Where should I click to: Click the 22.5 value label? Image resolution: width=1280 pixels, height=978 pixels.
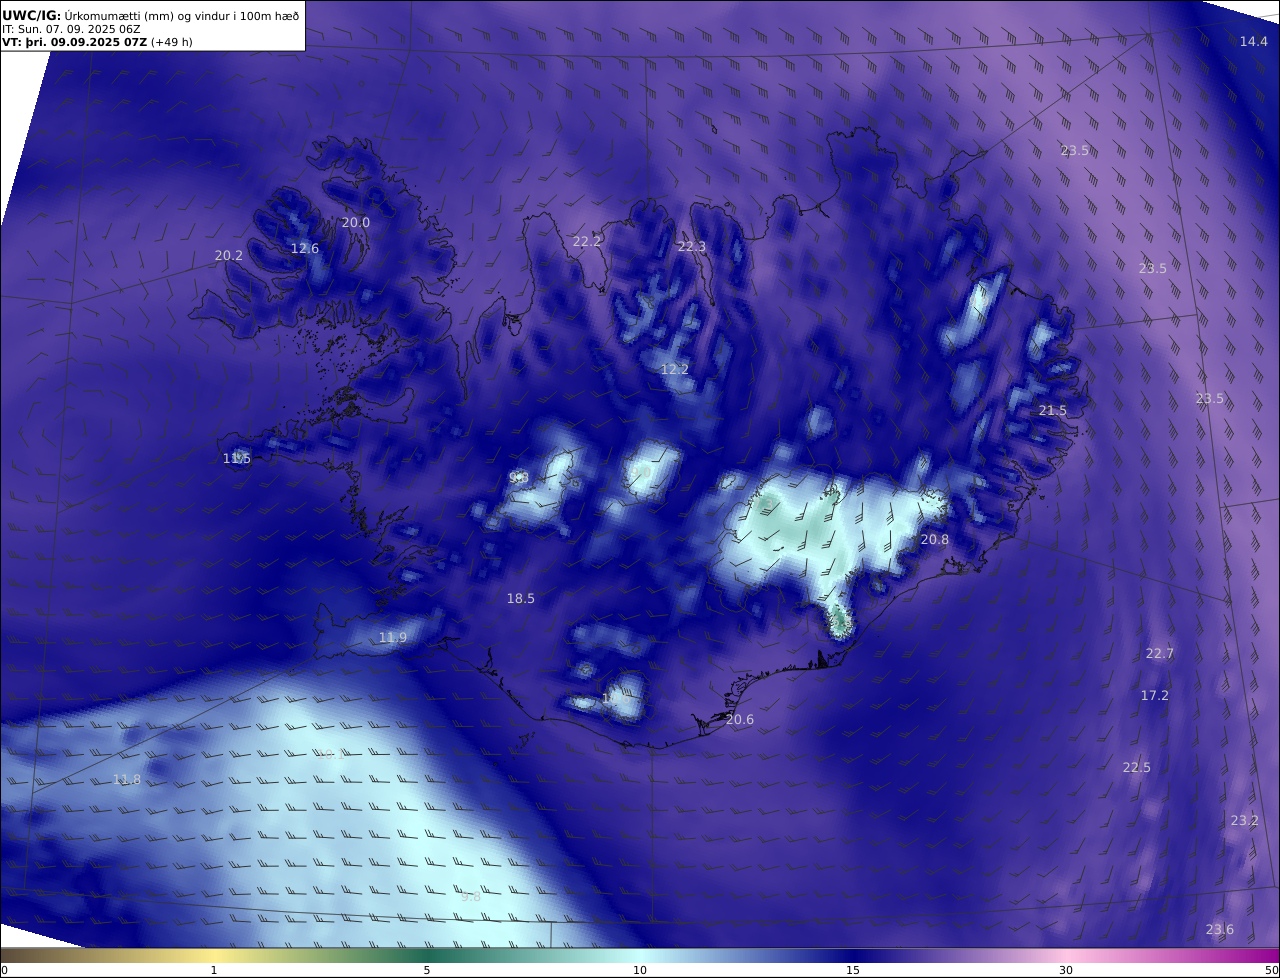pos(1137,767)
